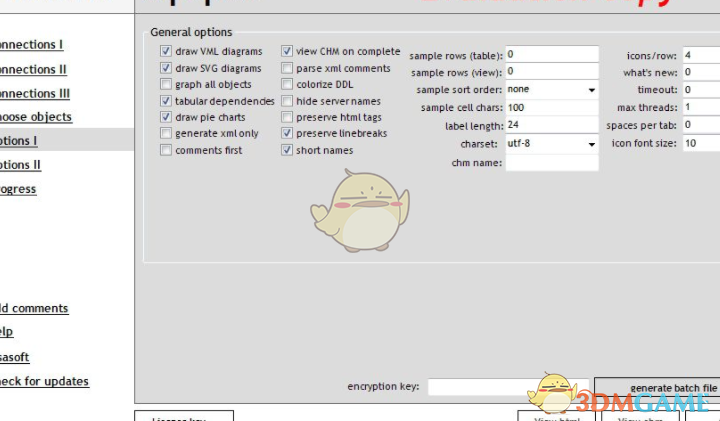
Task: Edit timeout field value
Action: (x=701, y=90)
